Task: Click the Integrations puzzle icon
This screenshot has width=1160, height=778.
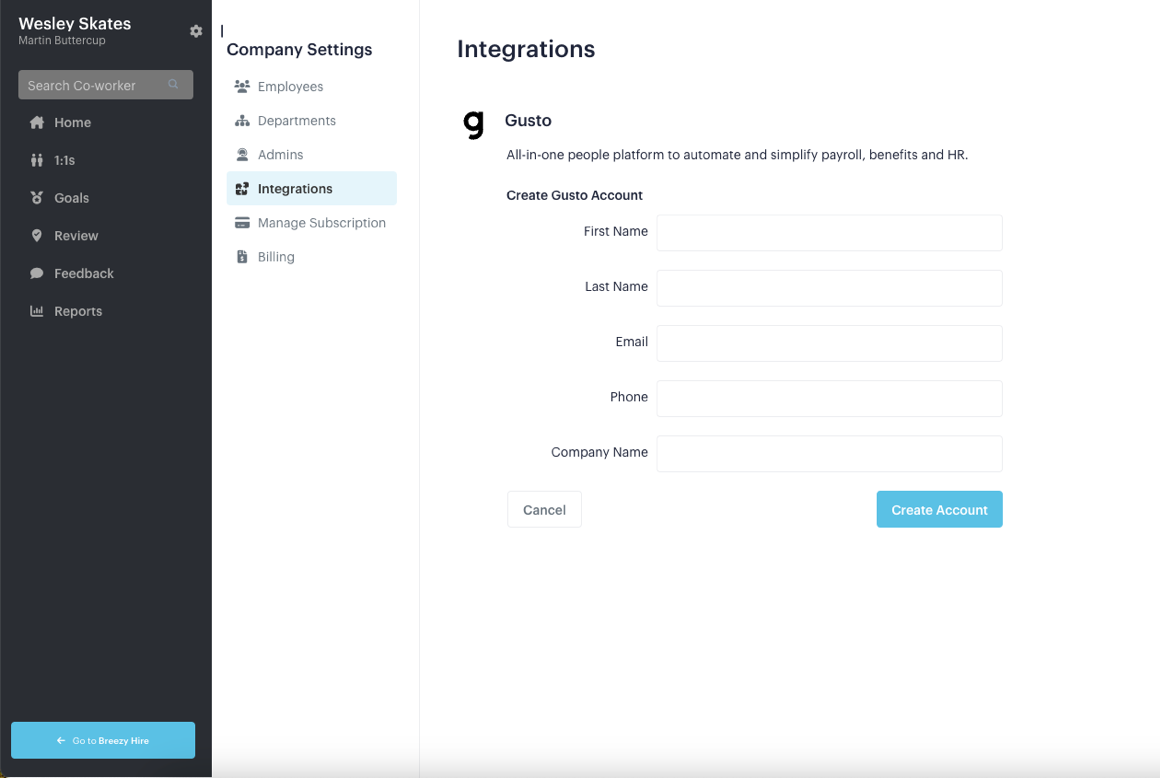Action: point(242,189)
